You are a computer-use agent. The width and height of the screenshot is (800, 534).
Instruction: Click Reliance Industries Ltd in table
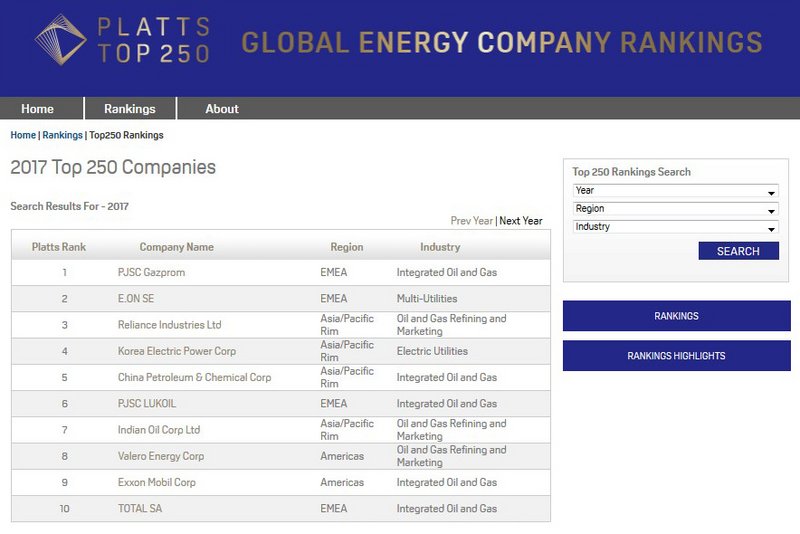169,325
